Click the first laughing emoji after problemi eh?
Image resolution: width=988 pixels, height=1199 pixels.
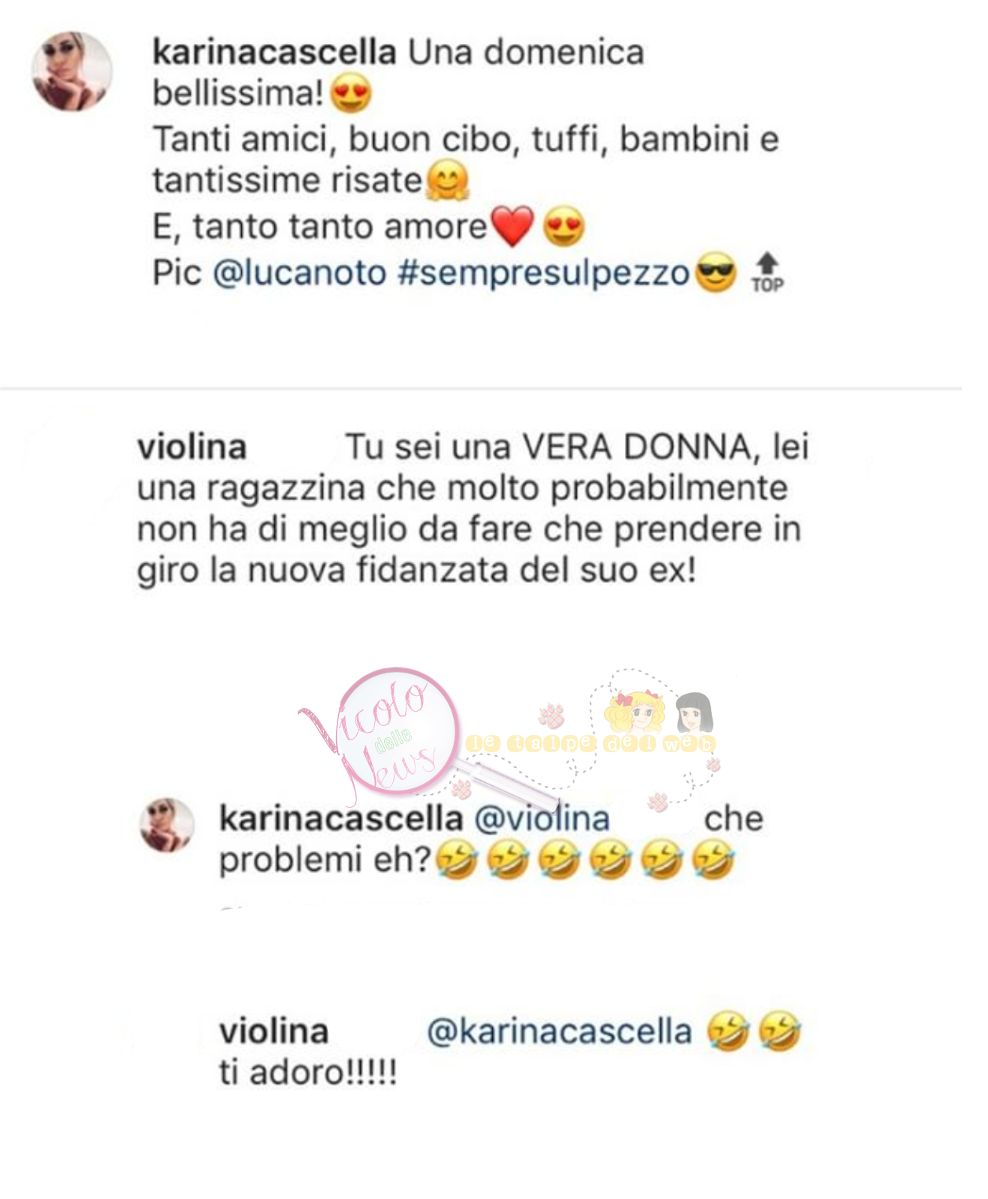[x=457, y=860]
